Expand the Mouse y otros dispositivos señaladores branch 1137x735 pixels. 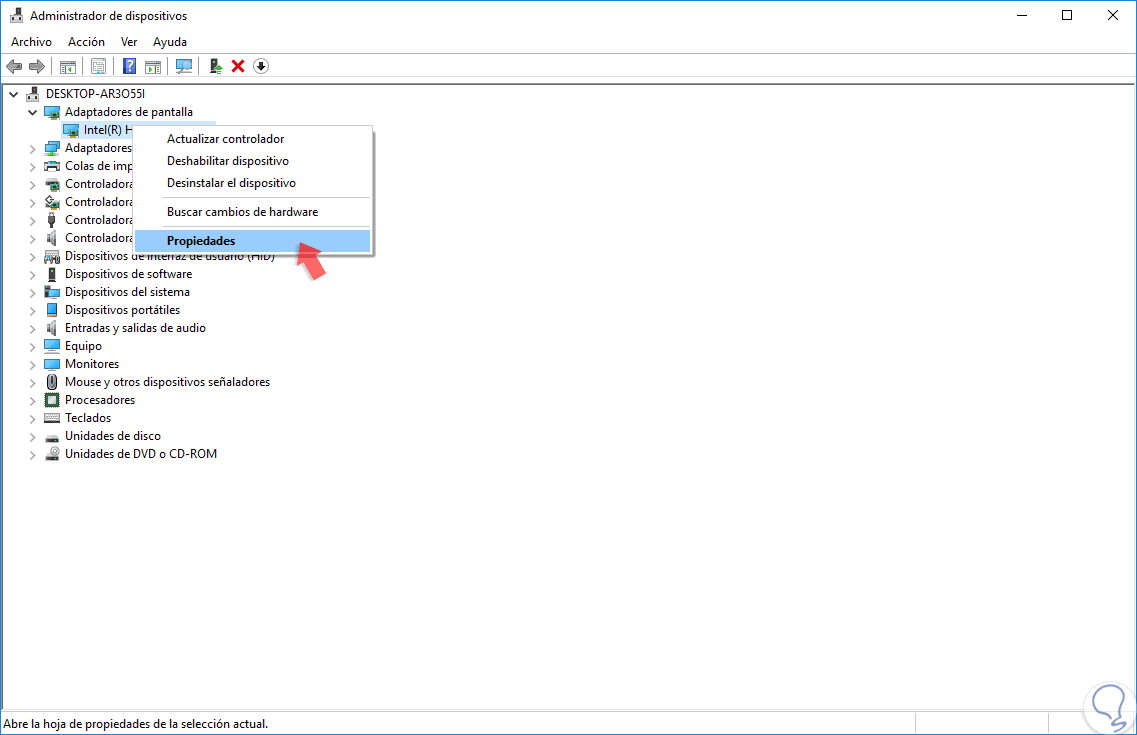(33, 383)
